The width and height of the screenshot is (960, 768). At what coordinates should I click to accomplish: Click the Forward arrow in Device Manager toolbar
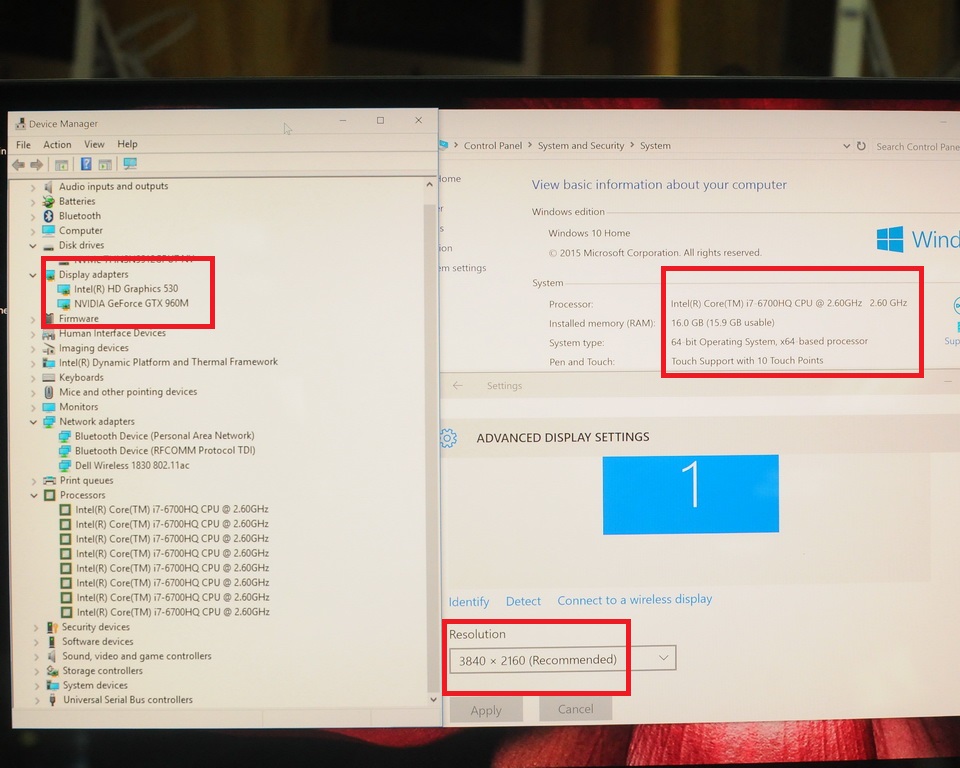(37, 164)
